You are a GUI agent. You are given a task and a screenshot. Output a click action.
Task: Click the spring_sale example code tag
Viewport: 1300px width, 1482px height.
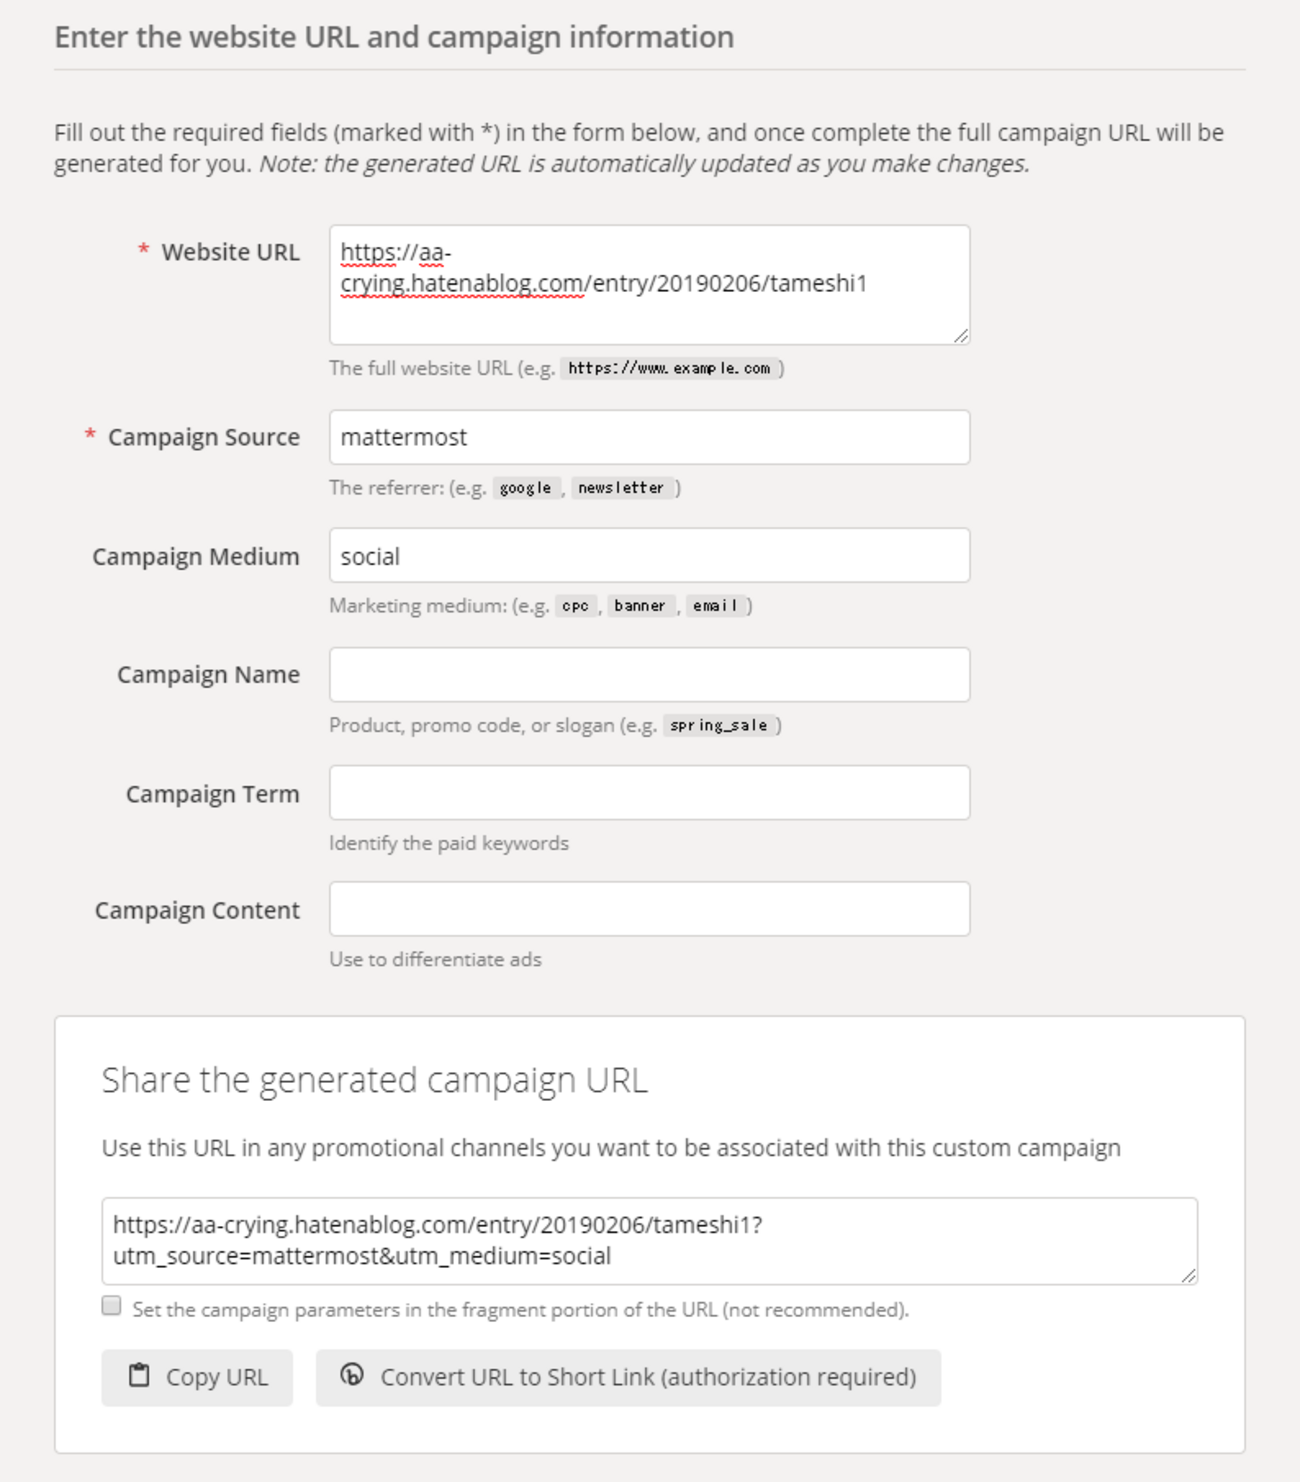coord(718,726)
